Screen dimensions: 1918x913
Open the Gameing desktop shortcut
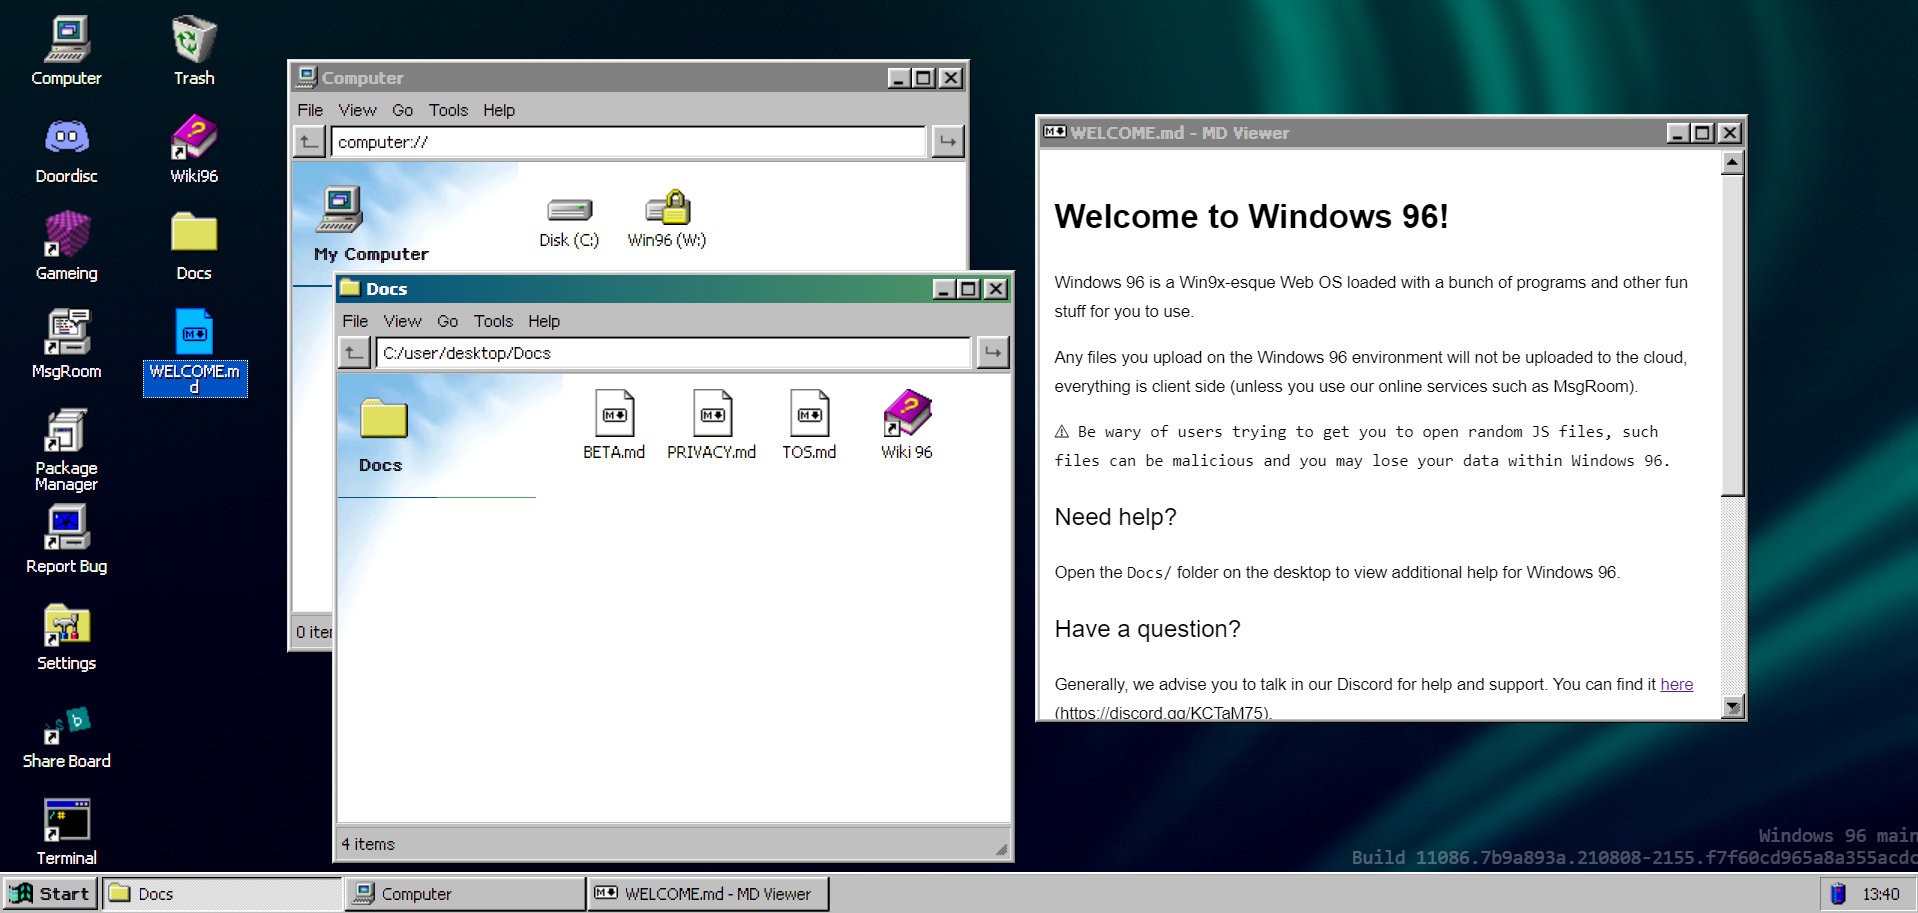(66, 246)
